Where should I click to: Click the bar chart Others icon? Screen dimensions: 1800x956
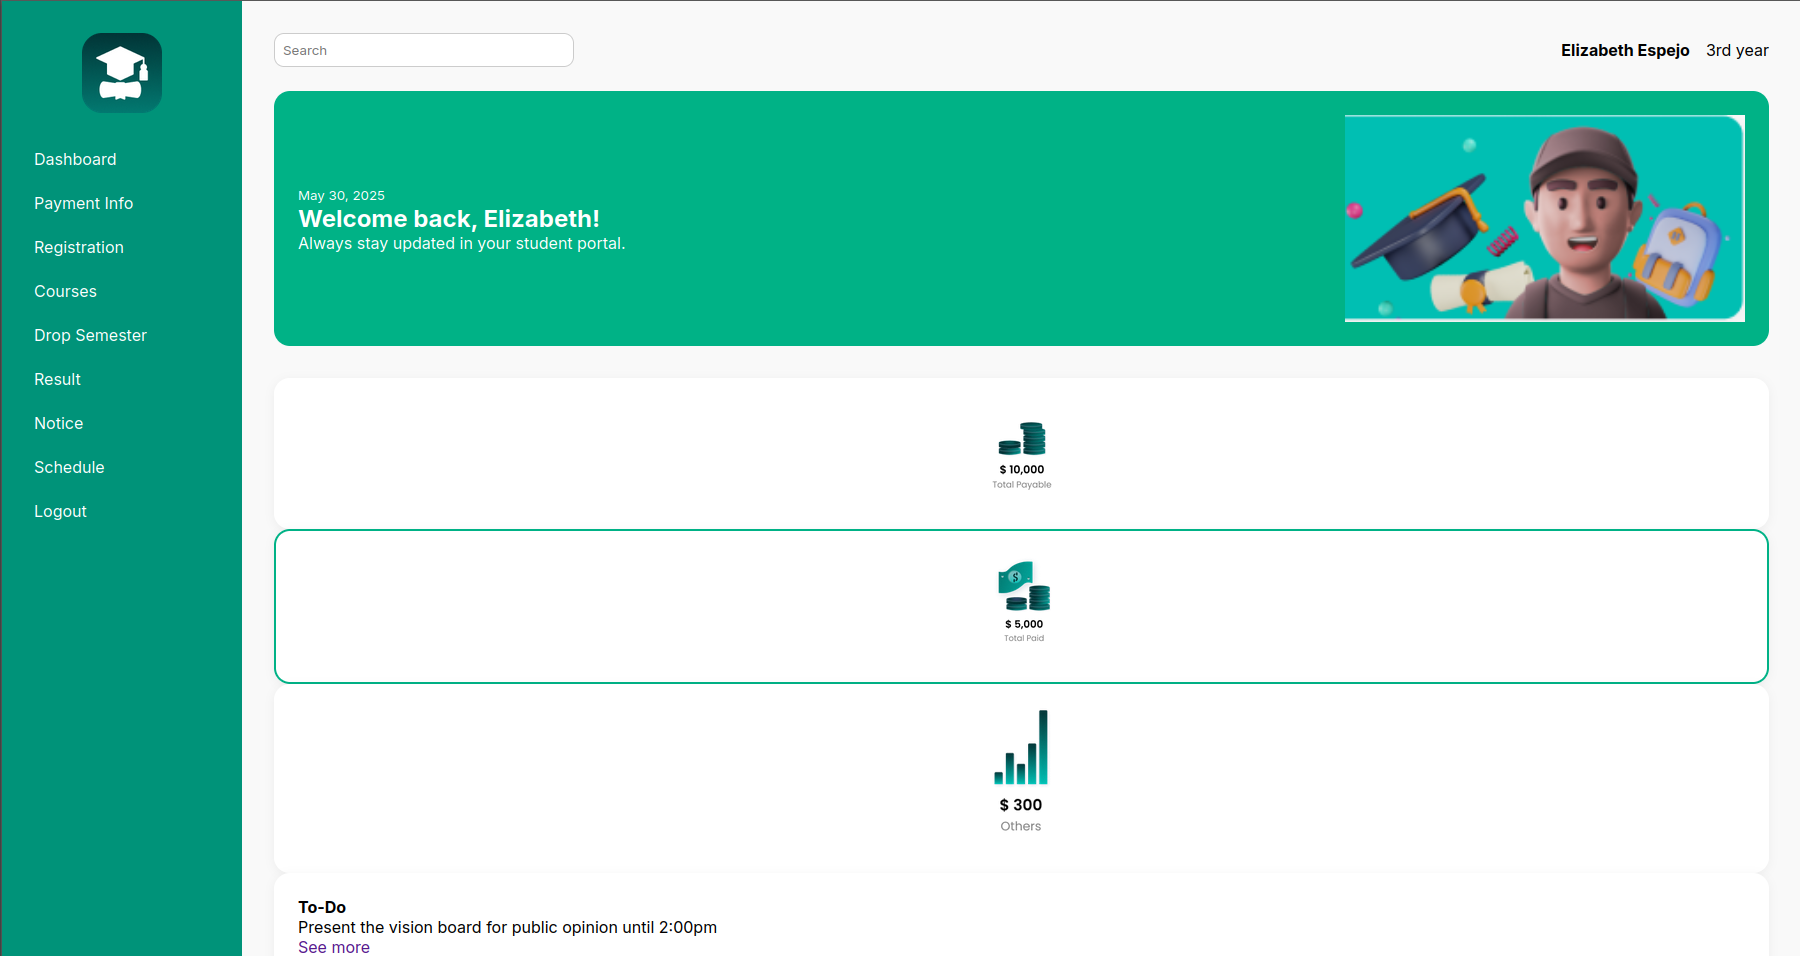(x=1021, y=748)
